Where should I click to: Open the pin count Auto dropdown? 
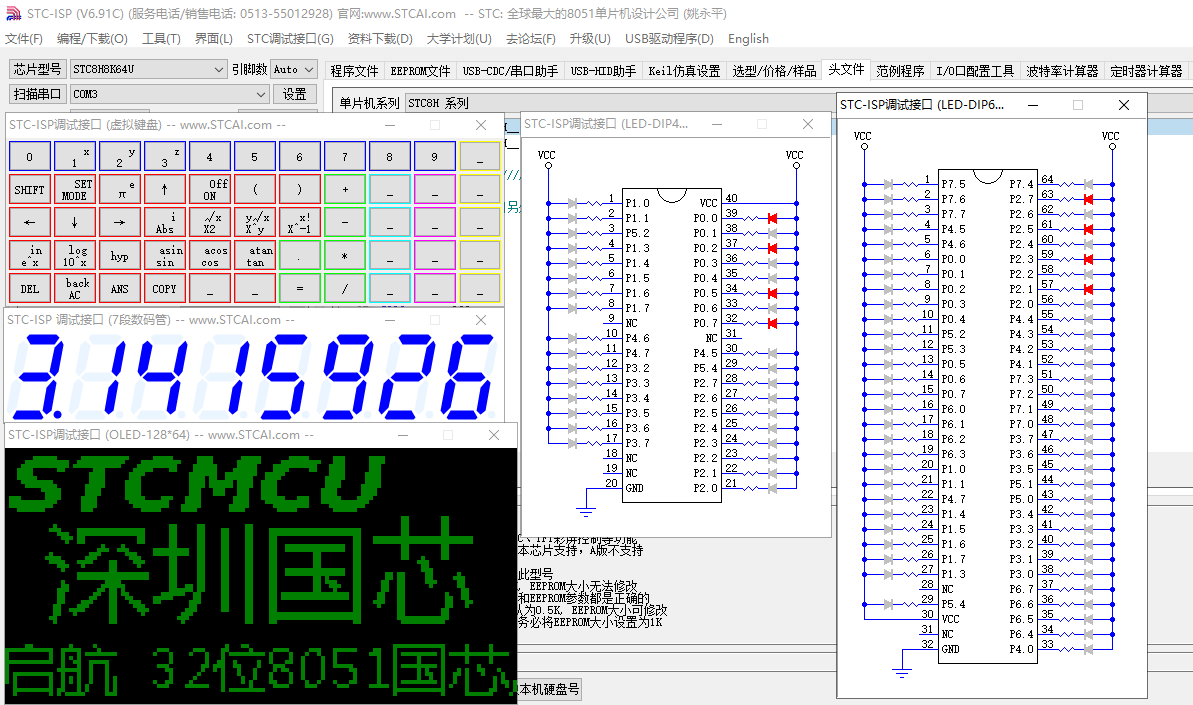pyautogui.click(x=294, y=69)
